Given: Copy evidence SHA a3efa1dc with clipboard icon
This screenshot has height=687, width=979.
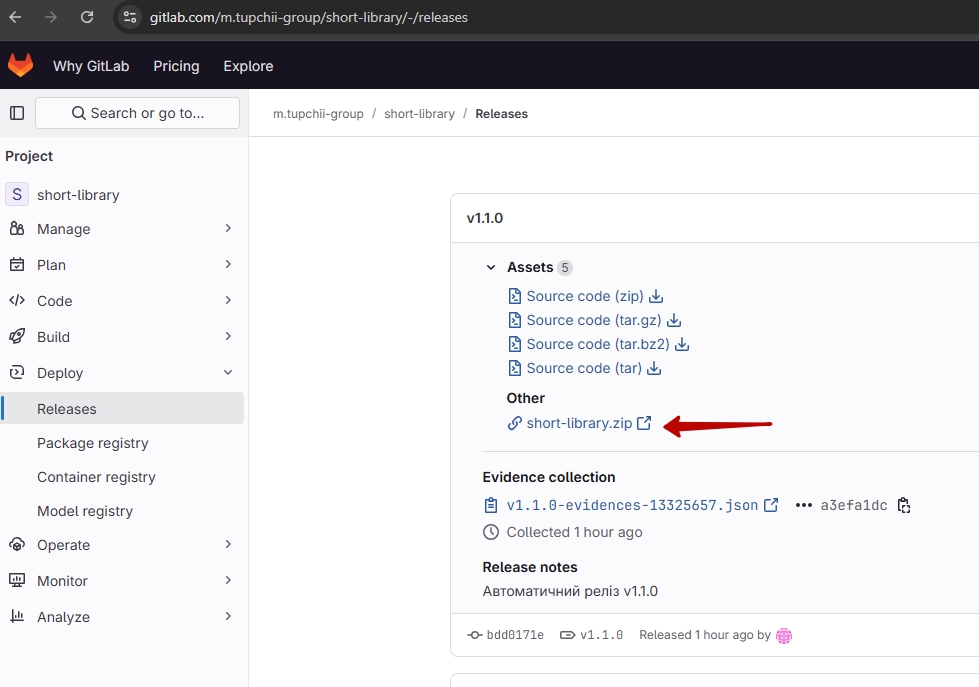Looking at the screenshot, I should click(903, 505).
